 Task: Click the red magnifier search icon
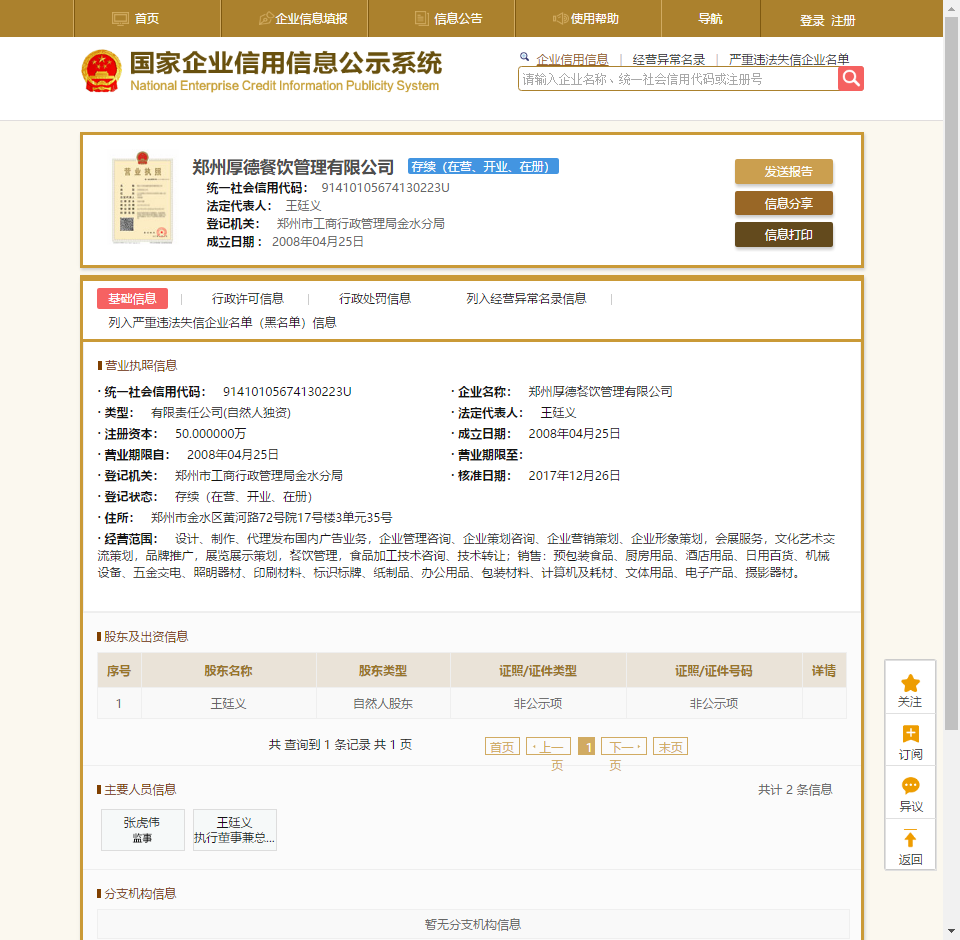(851, 78)
